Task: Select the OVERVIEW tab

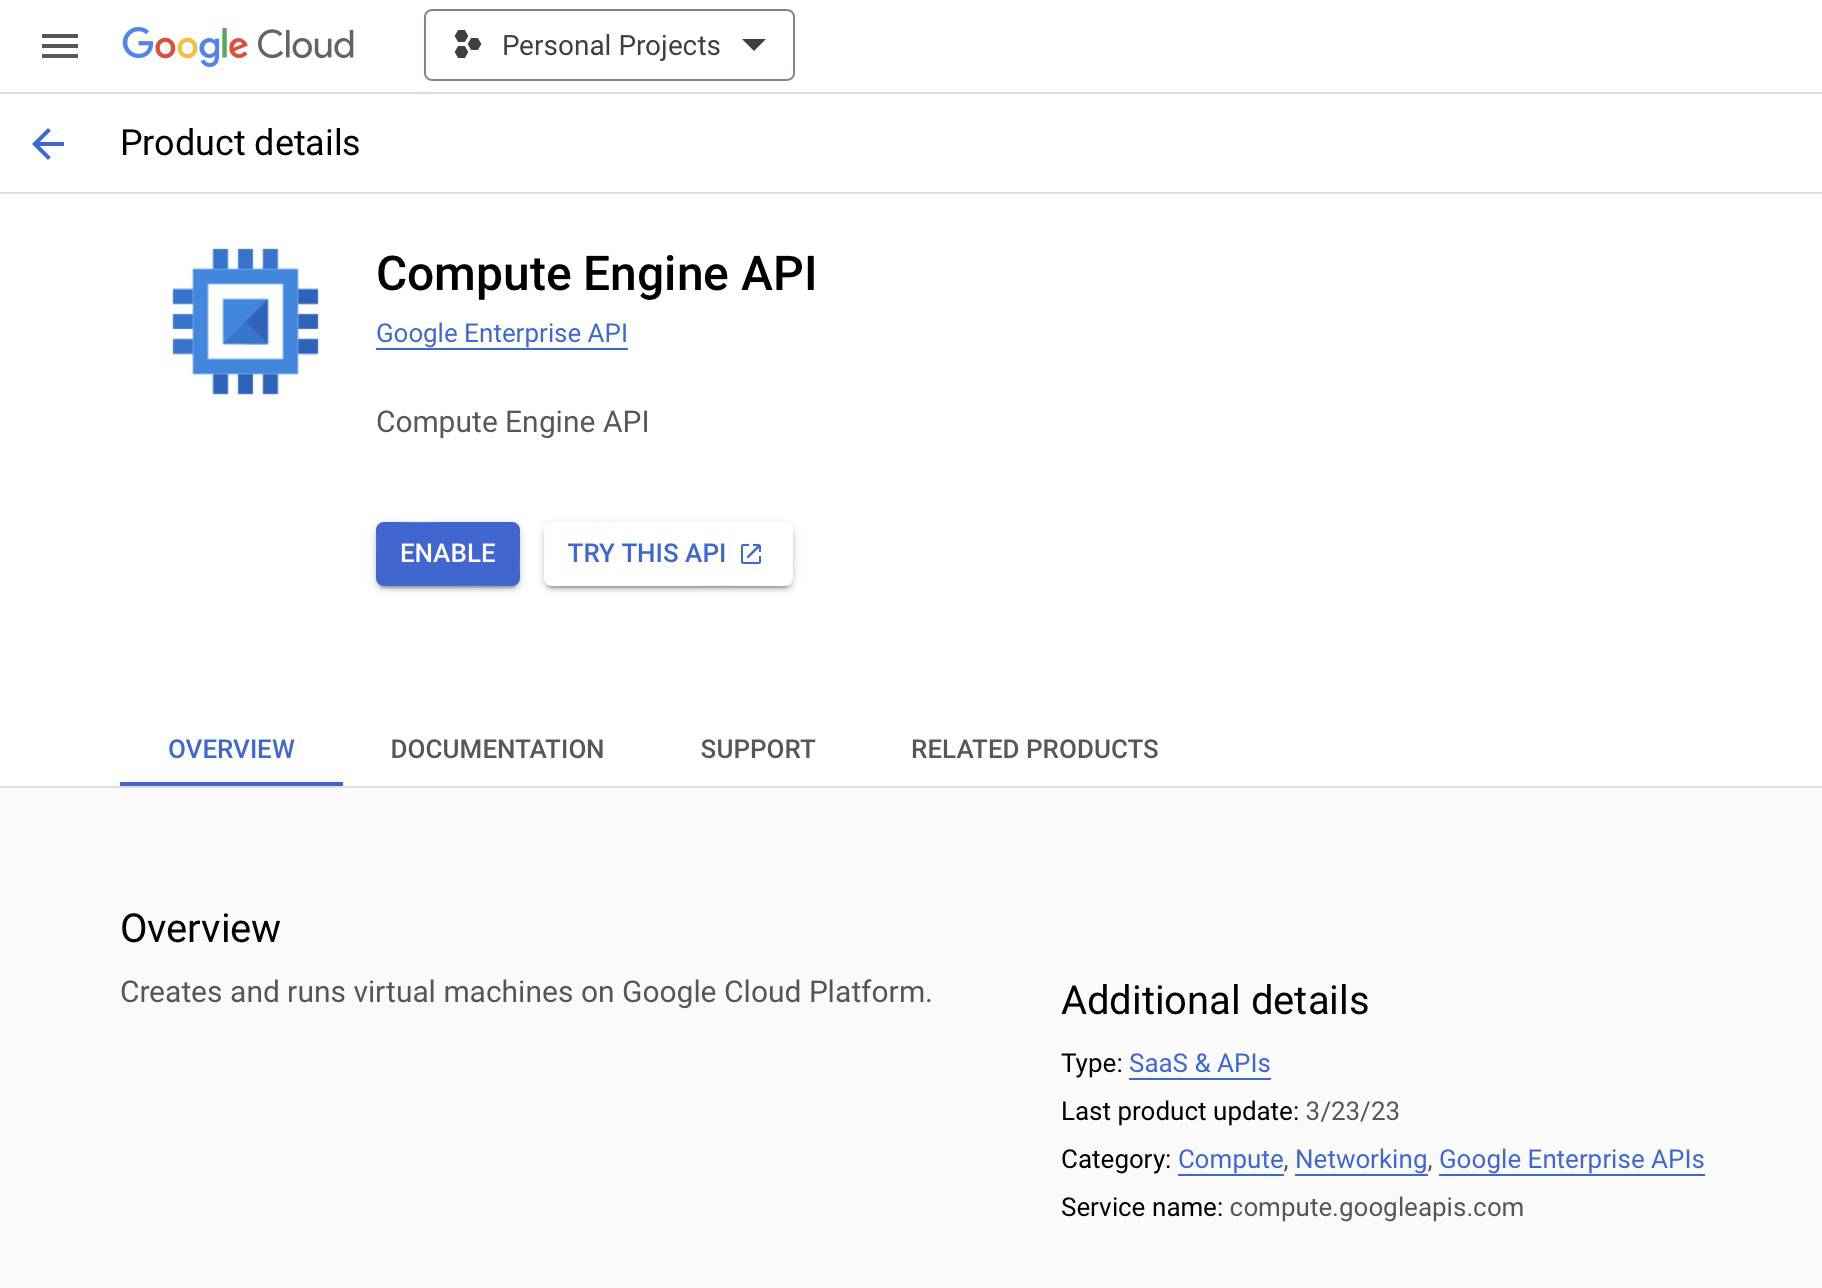Action: point(230,748)
